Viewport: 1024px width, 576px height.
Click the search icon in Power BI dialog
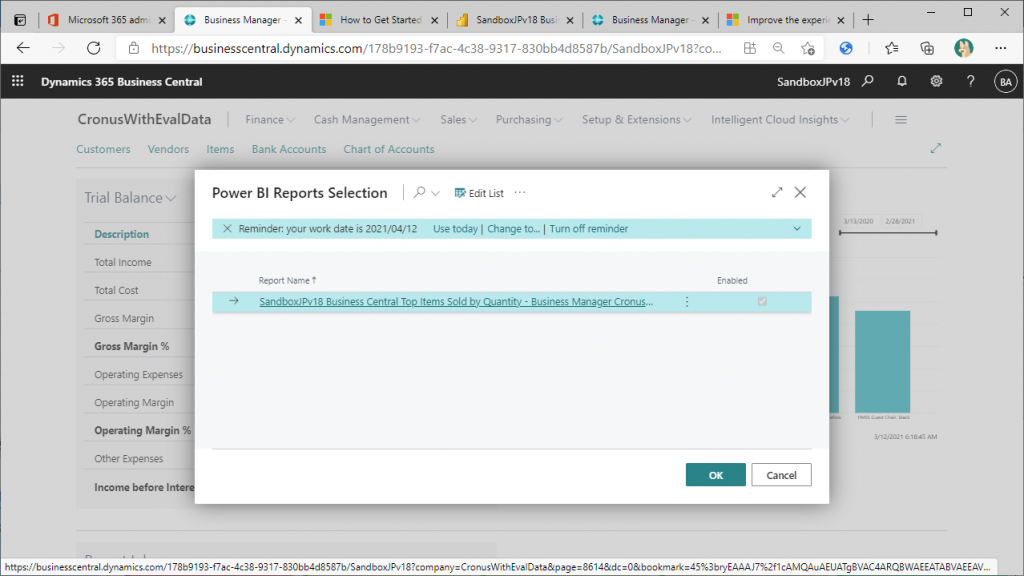tap(419, 193)
